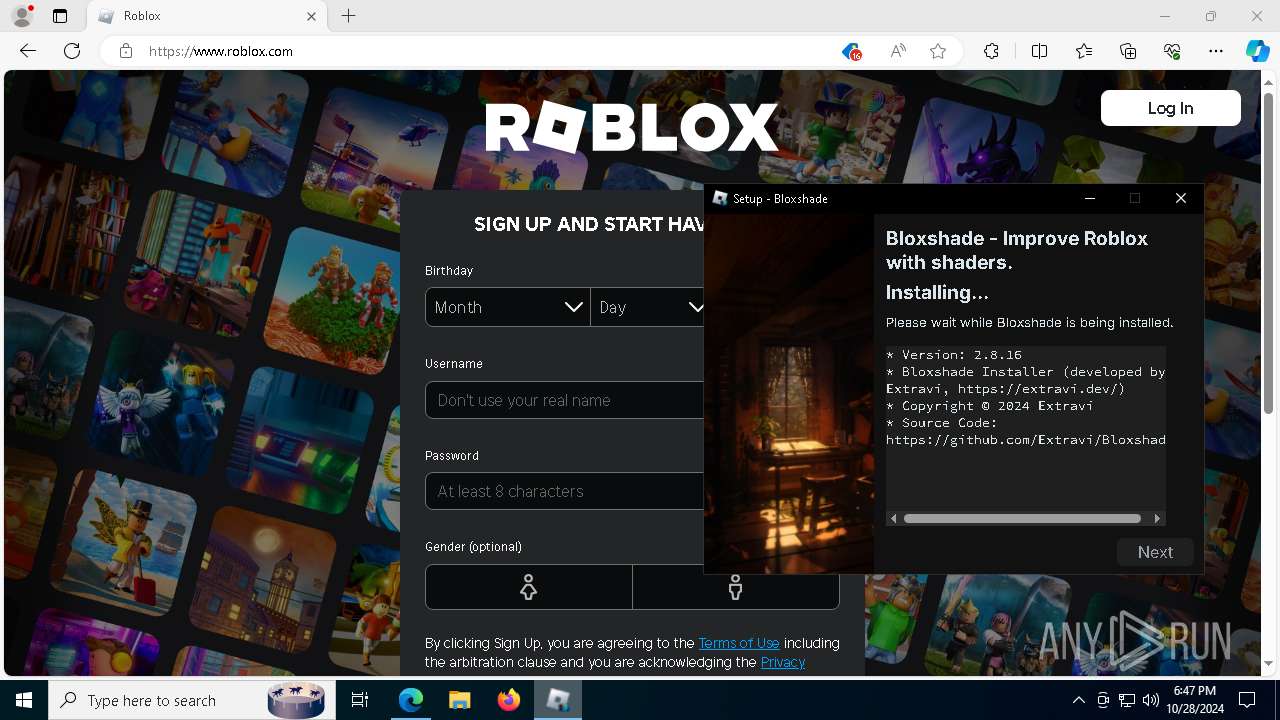
Task: Refresh the Roblox page
Action: coord(72,51)
